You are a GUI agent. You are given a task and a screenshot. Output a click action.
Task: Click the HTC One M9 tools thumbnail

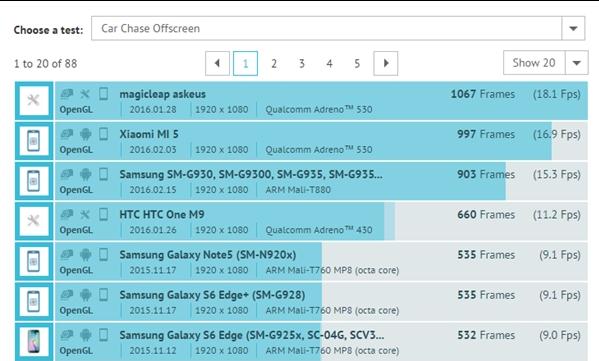pyautogui.click(x=34, y=221)
